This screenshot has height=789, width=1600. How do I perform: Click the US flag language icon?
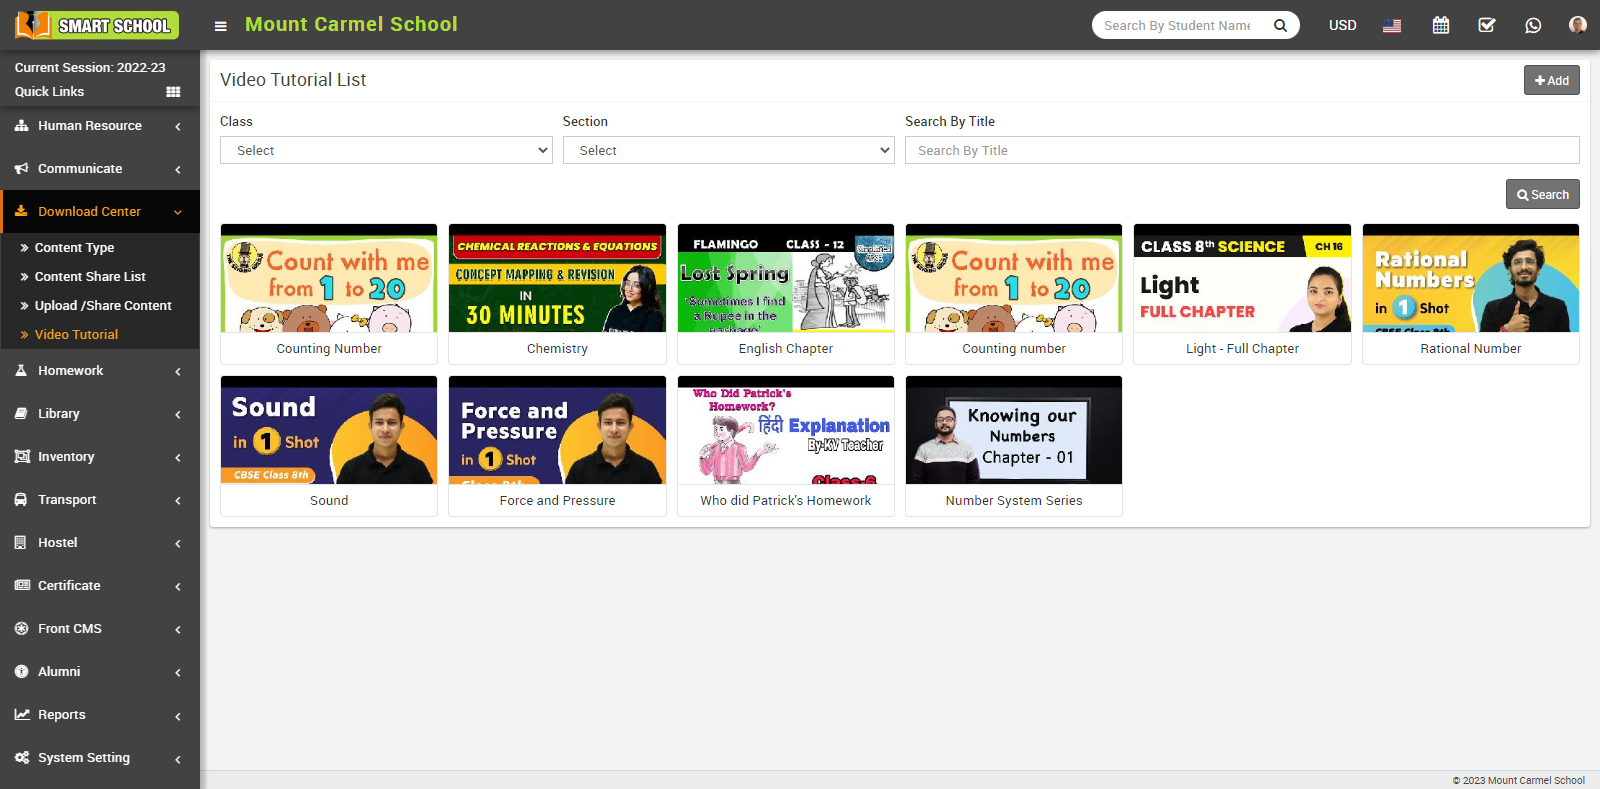tap(1392, 26)
